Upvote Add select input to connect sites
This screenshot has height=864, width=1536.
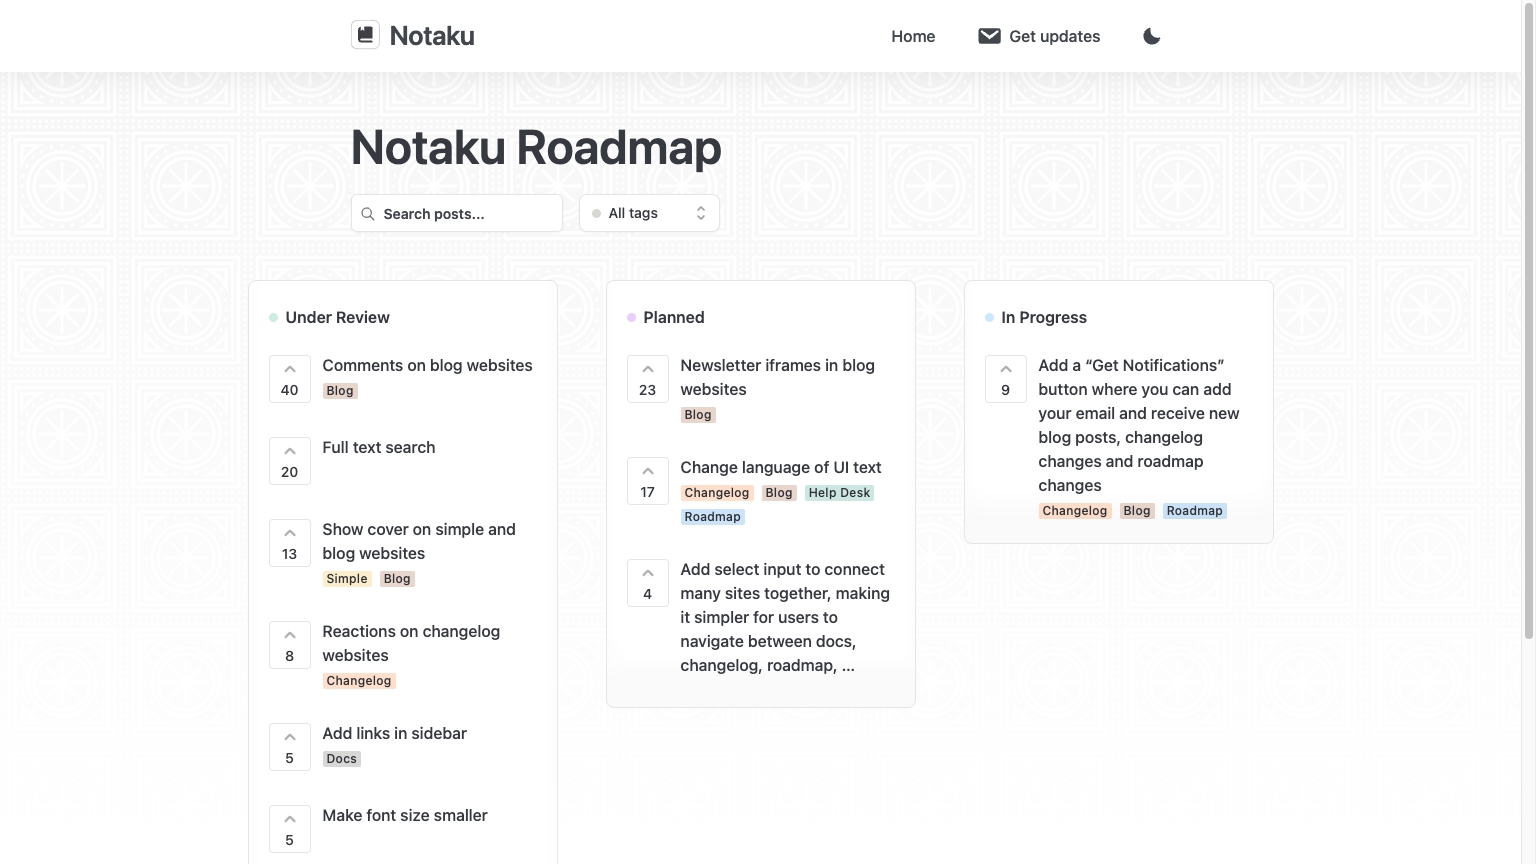(648, 583)
